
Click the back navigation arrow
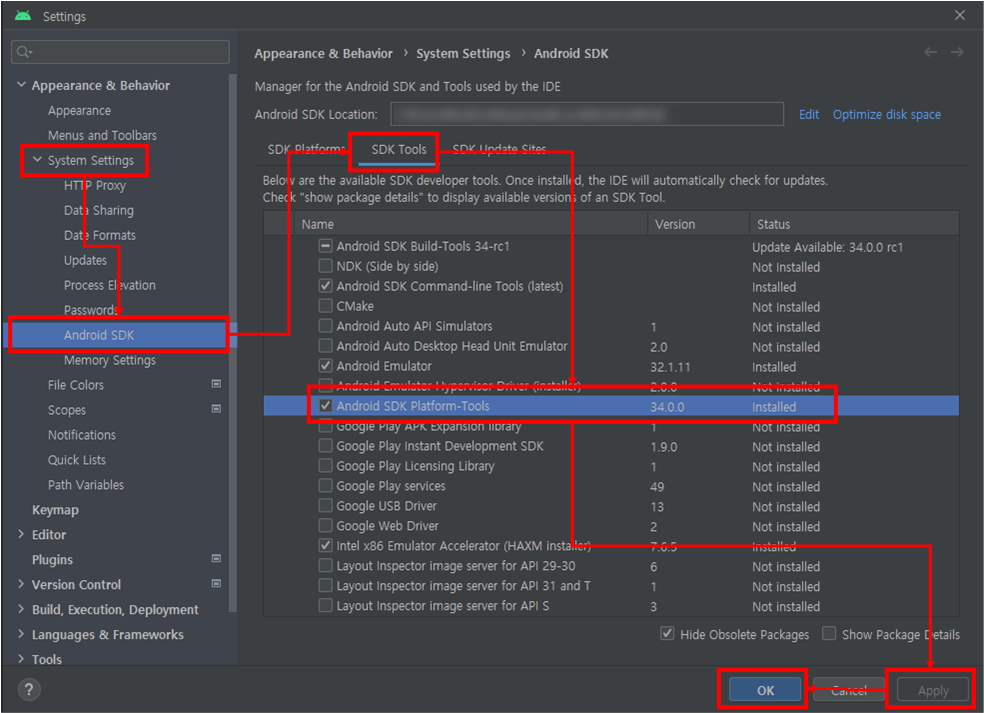click(x=930, y=52)
